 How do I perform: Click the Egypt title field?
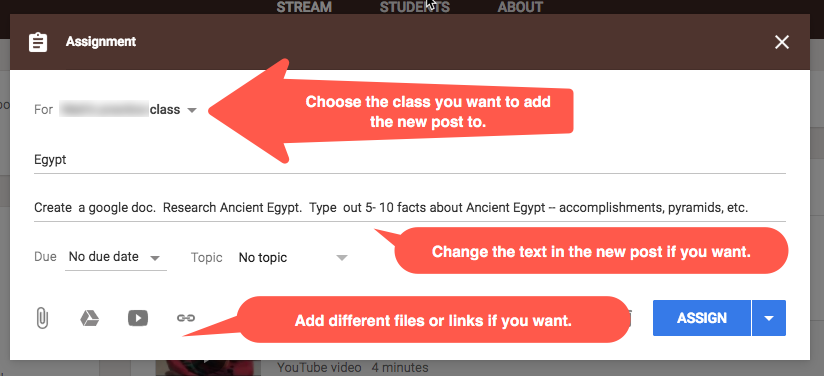coord(410,160)
